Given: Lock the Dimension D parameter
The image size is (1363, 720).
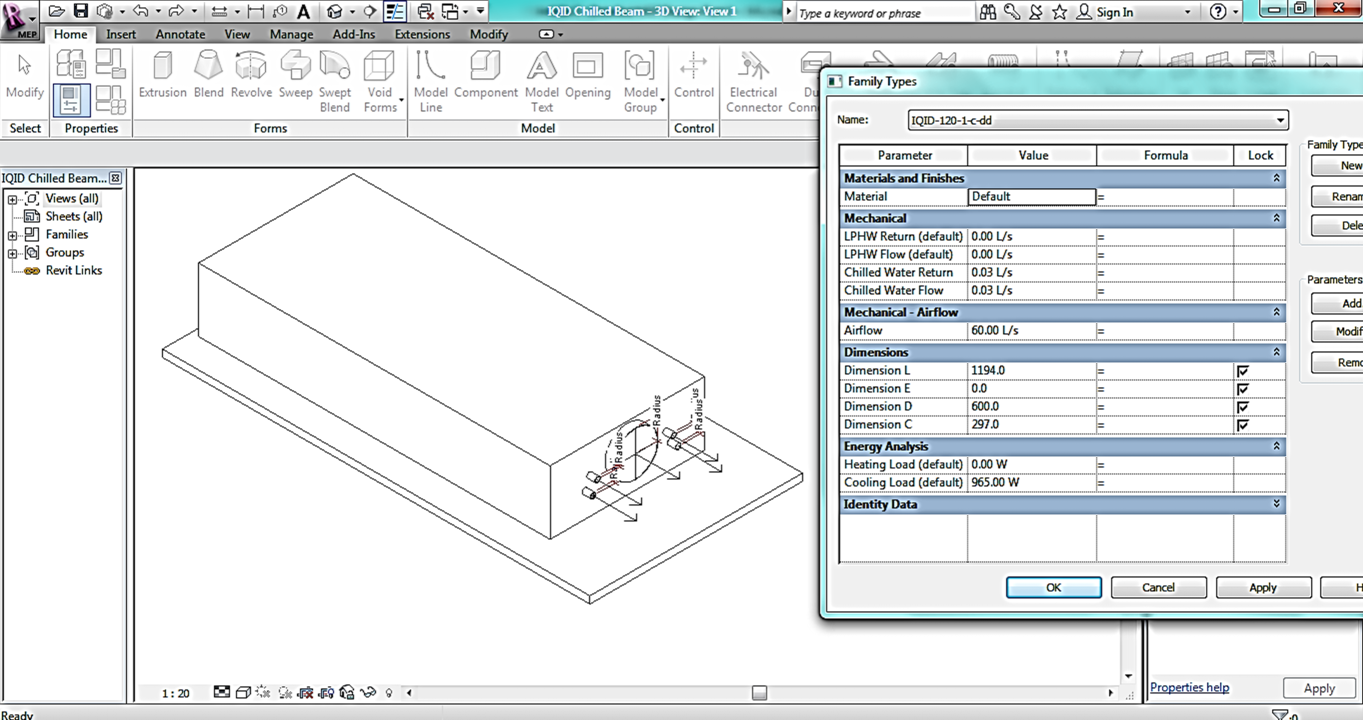Looking at the screenshot, I should (x=1242, y=406).
